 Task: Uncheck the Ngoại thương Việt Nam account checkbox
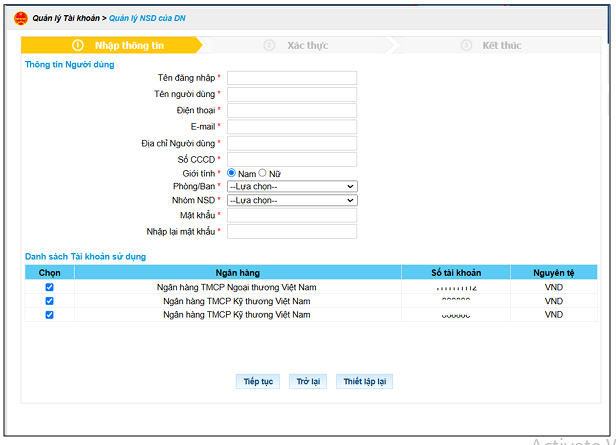coord(50,287)
